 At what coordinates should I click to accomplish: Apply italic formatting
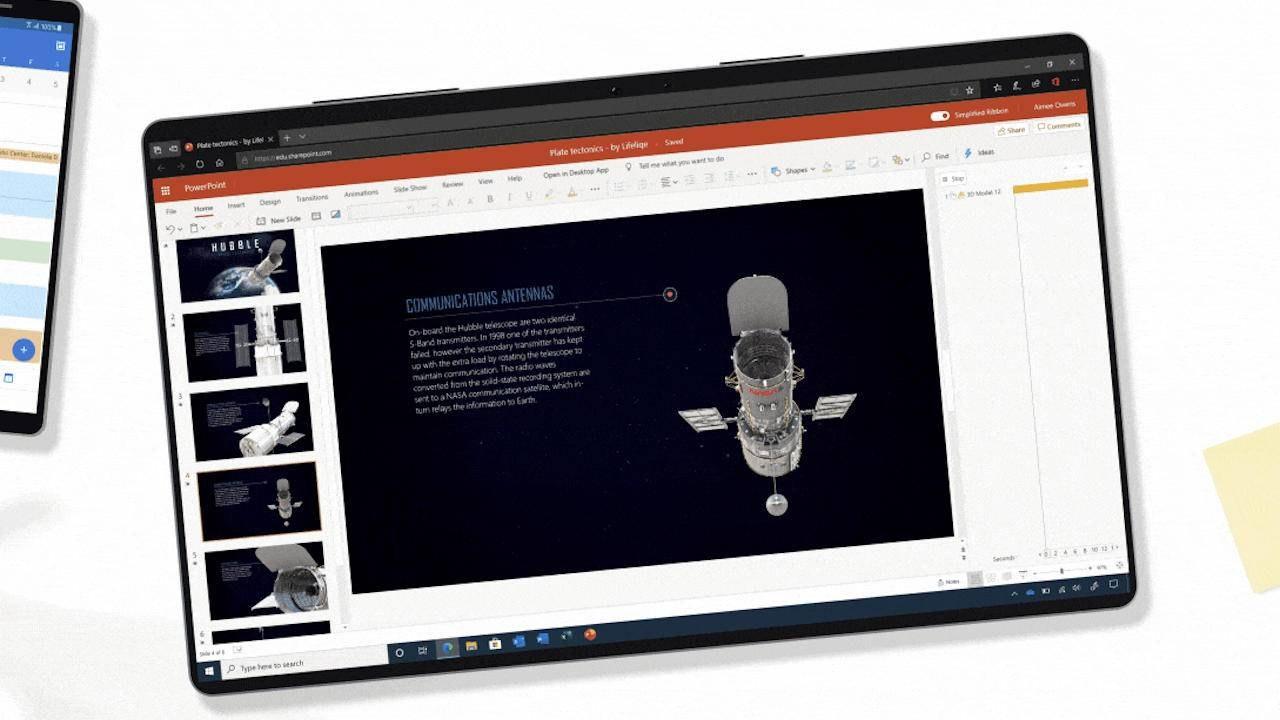pyautogui.click(x=508, y=197)
